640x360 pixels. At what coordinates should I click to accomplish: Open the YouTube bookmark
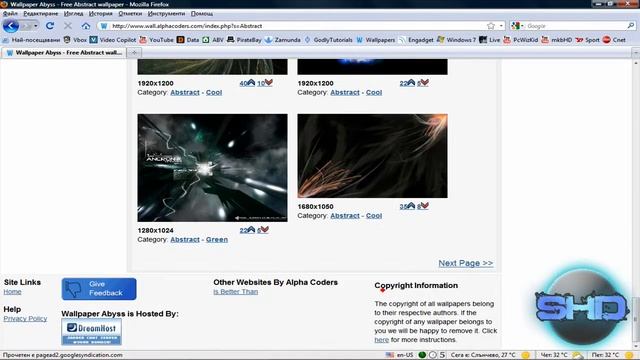pyautogui.click(x=156, y=40)
